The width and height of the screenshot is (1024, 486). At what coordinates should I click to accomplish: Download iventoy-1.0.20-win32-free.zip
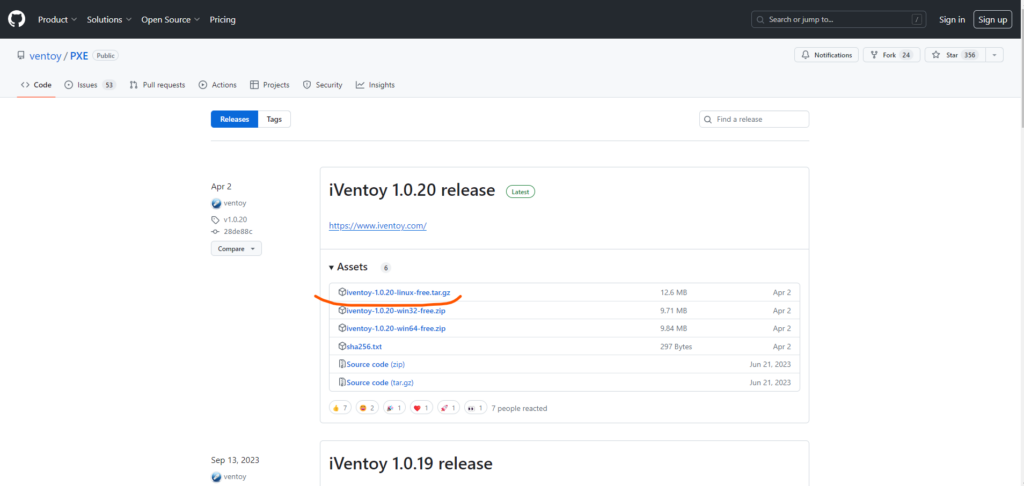pos(396,311)
